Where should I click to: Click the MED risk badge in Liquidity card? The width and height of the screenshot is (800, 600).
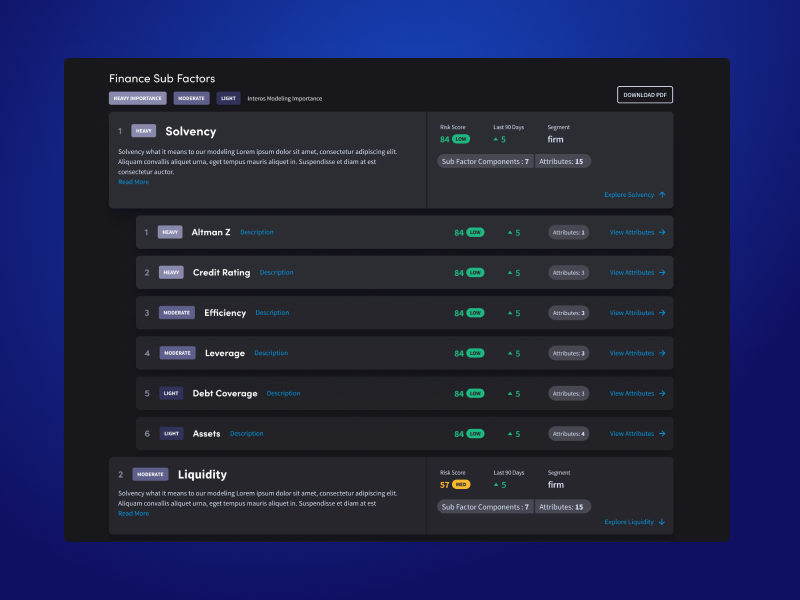(461, 484)
